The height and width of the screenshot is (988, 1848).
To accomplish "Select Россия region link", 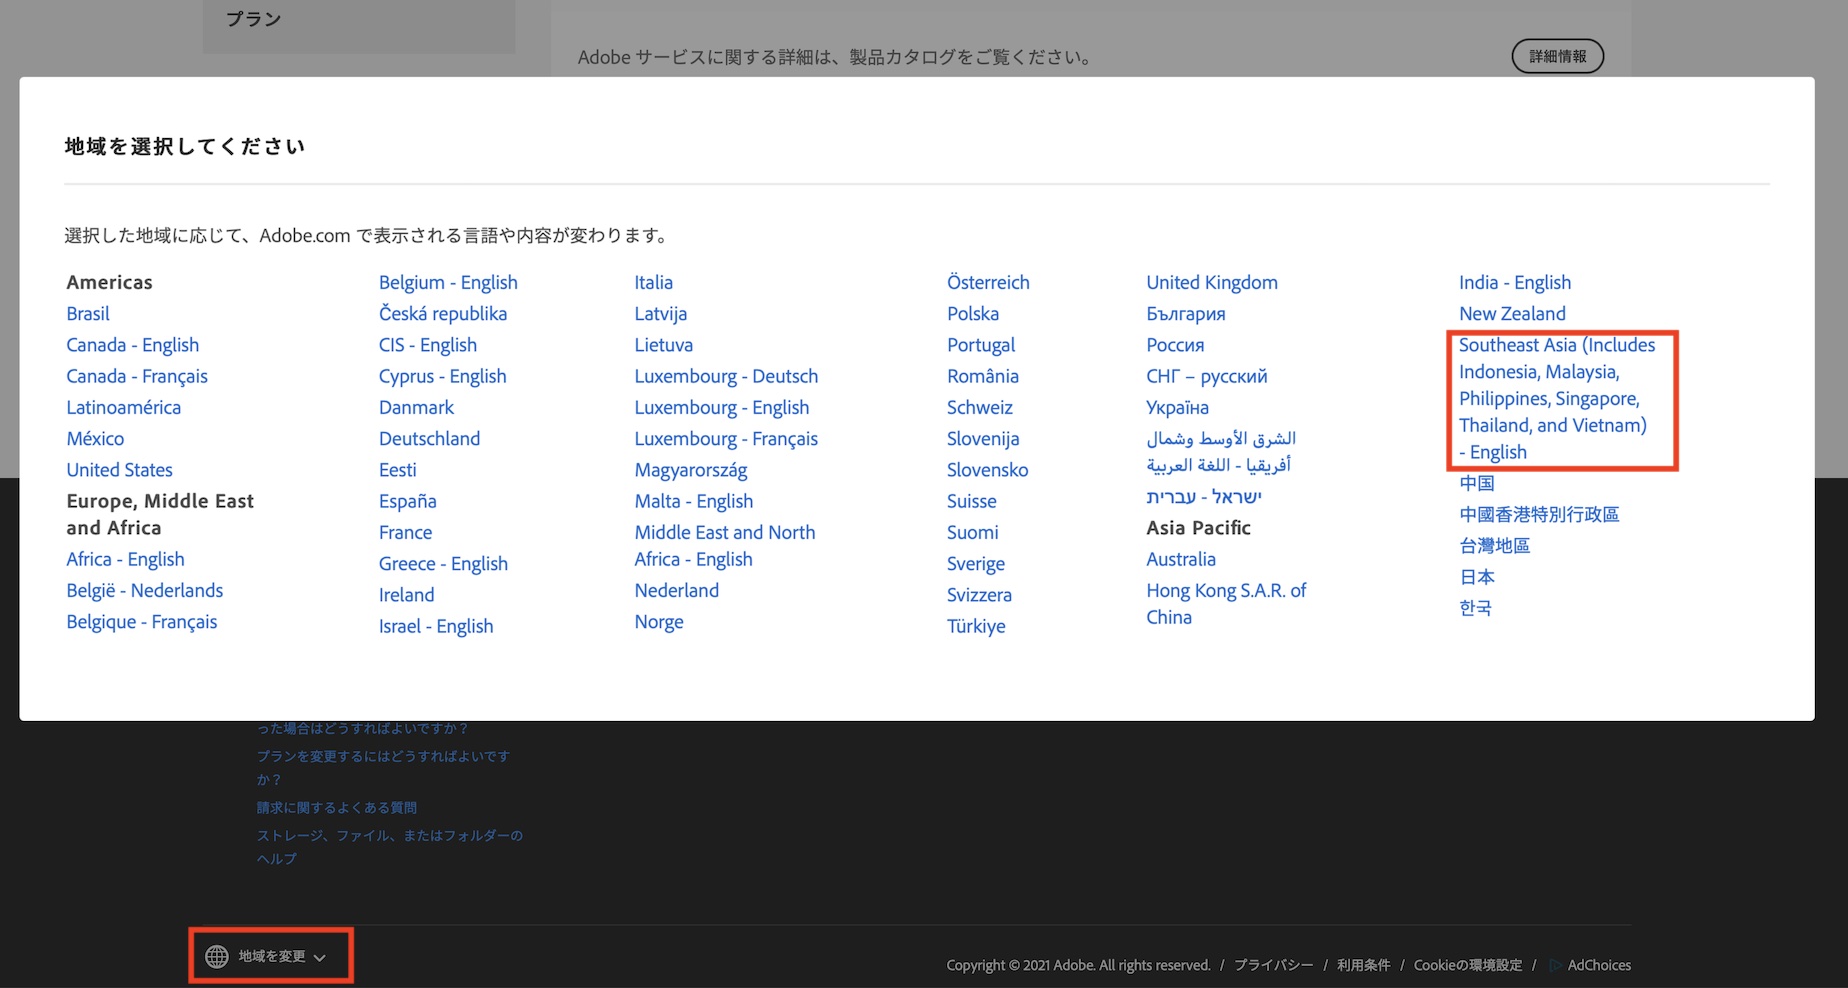I will (x=1175, y=345).
